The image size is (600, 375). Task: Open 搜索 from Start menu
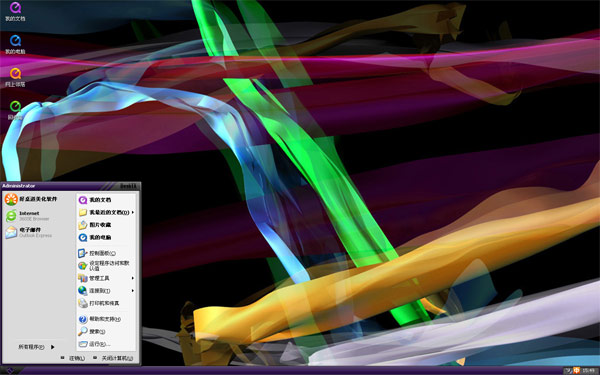click(x=106, y=331)
